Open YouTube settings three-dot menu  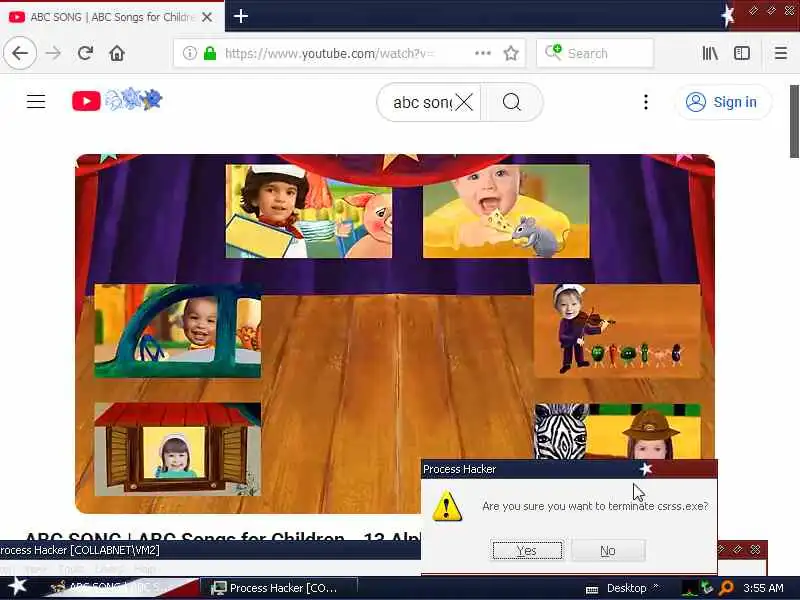click(x=646, y=102)
